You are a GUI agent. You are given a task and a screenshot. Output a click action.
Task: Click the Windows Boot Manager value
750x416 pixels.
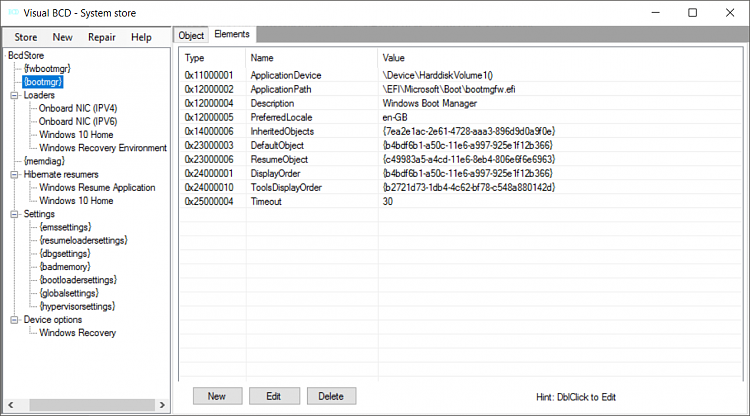point(430,103)
